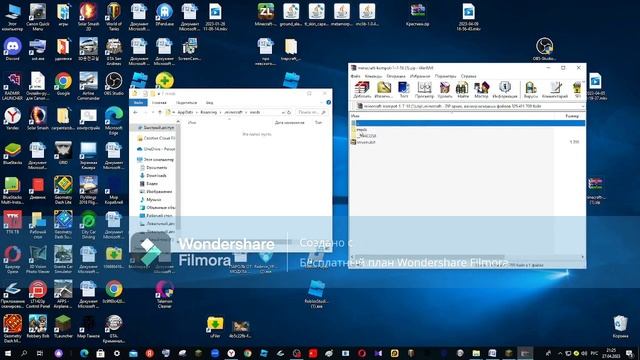Image resolution: width=640 pixels, height=360 pixels.
Task: Click the Вирусы (virus scan) icon
Action: coord(531,90)
